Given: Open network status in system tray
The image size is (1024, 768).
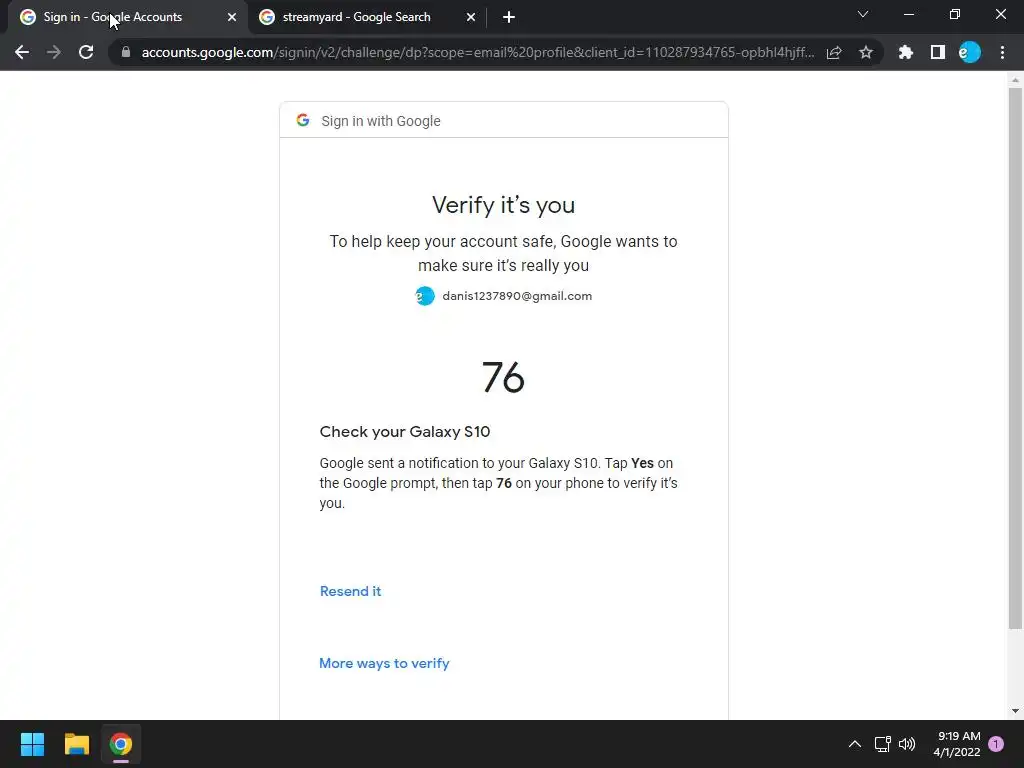Looking at the screenshot, I should coord(882,744).
